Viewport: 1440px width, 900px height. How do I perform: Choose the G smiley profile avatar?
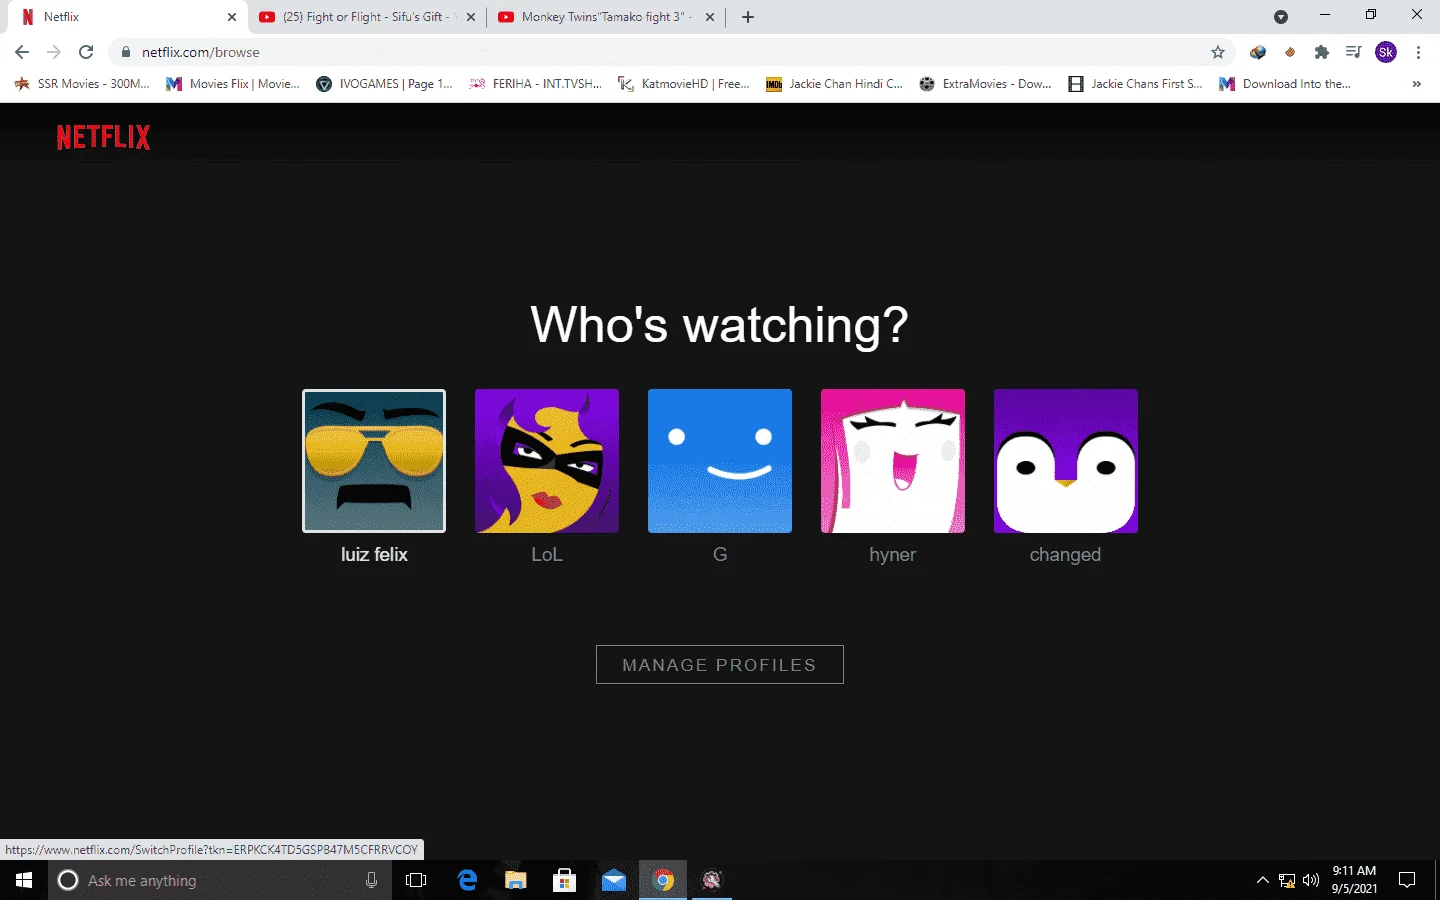click(x=720, y=461)
